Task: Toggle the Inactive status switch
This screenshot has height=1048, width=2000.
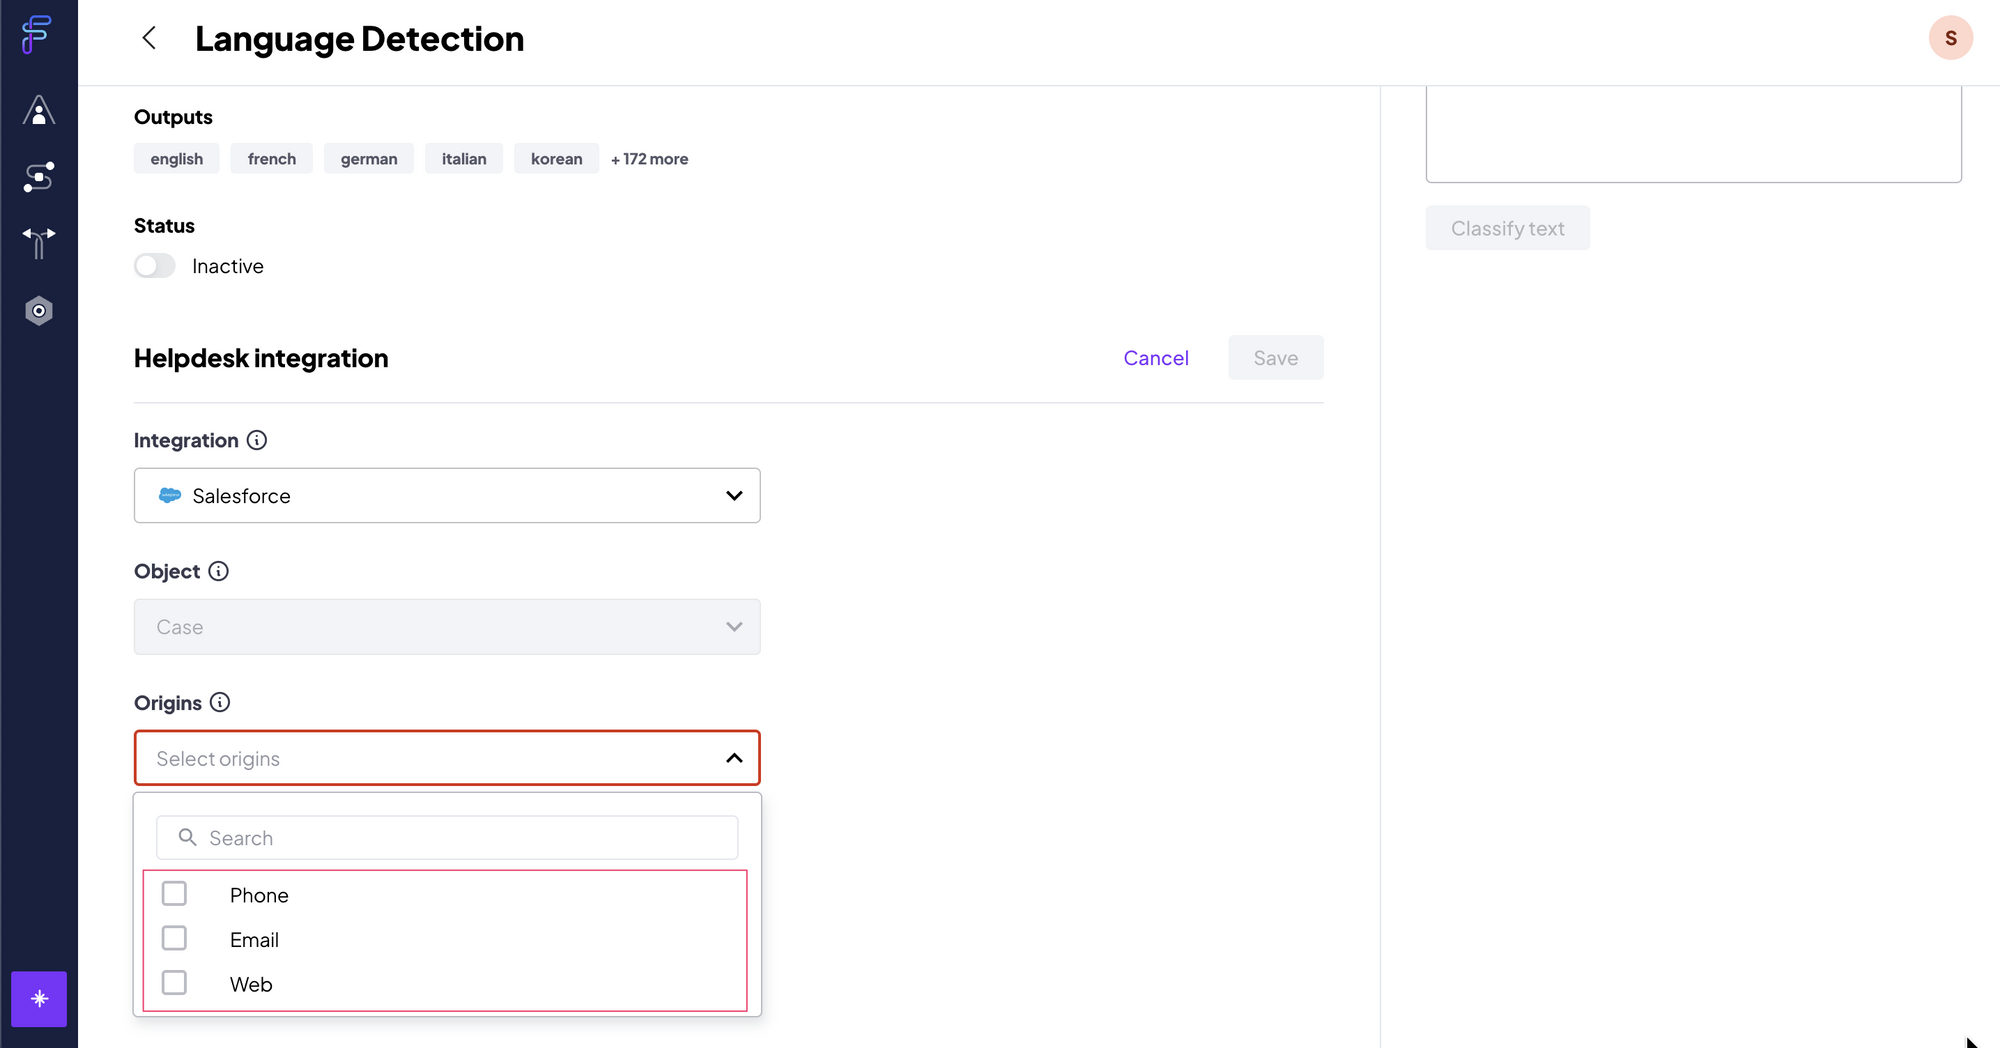Action: [x=155, y=266]
